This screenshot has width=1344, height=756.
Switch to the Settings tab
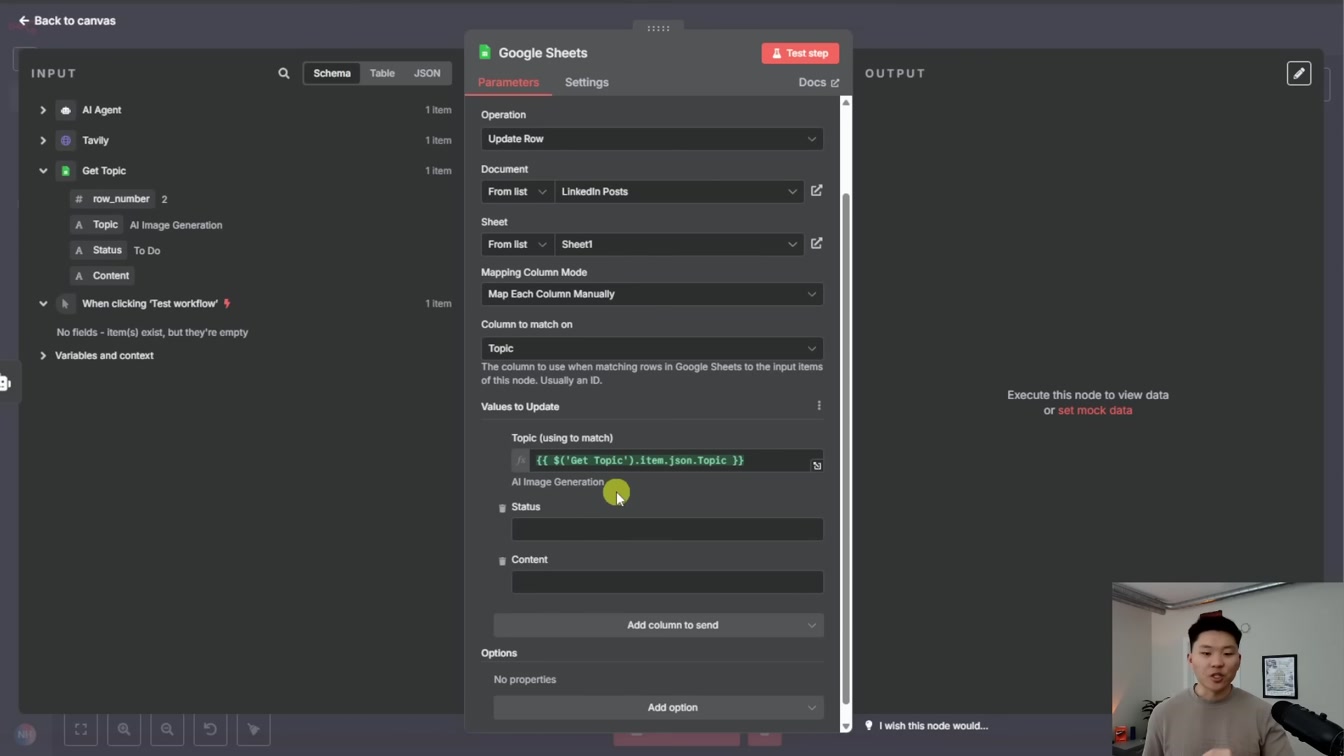click(586, 83)
